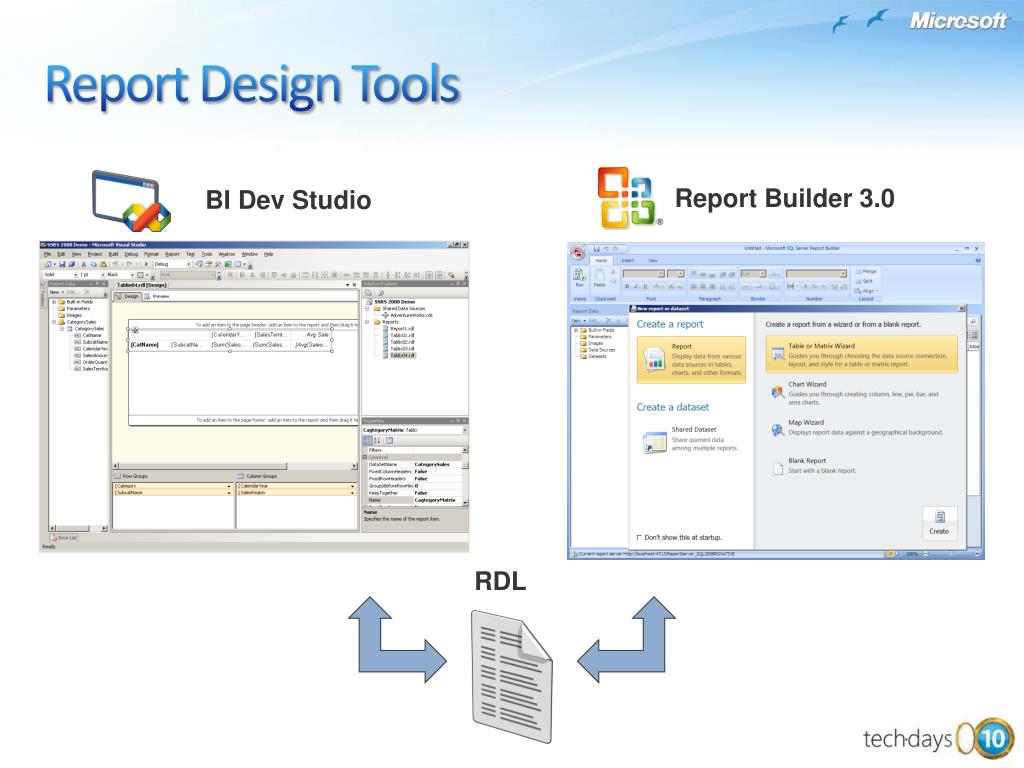Open the CategoryMatrix object dropdown in Properties
Image resolution: width=1024 pixels, height=768 pixels.
tap(465, 430)
